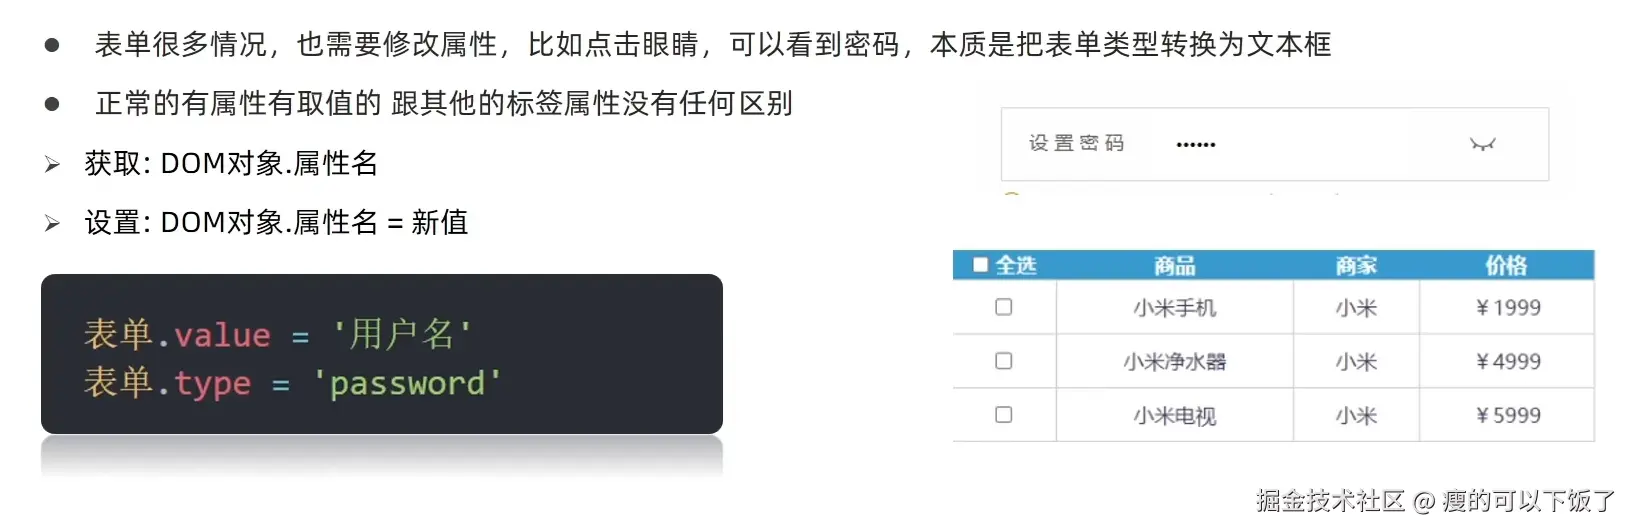Image resolution: width=1634 pixels, height=532 pixels.
Task: Select the 商品 column header
Action: tap(1174, 266)
